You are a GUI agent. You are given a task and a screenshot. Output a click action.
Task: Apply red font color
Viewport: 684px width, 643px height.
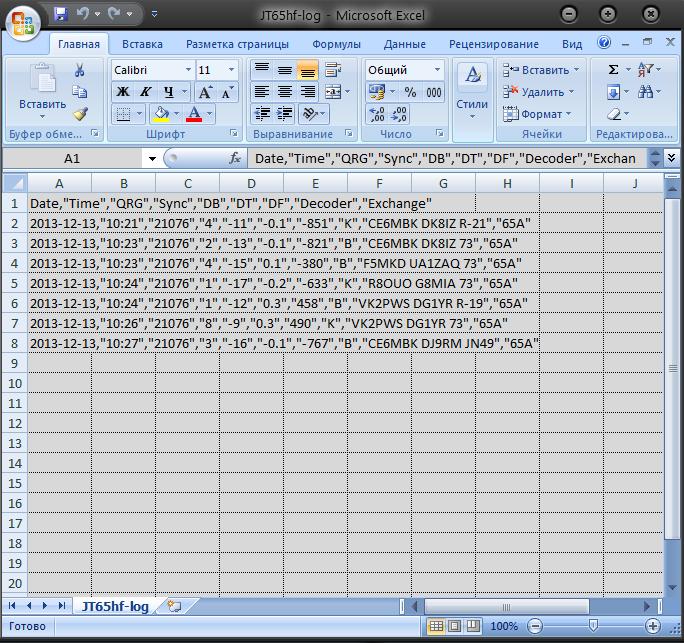(194, 114)
